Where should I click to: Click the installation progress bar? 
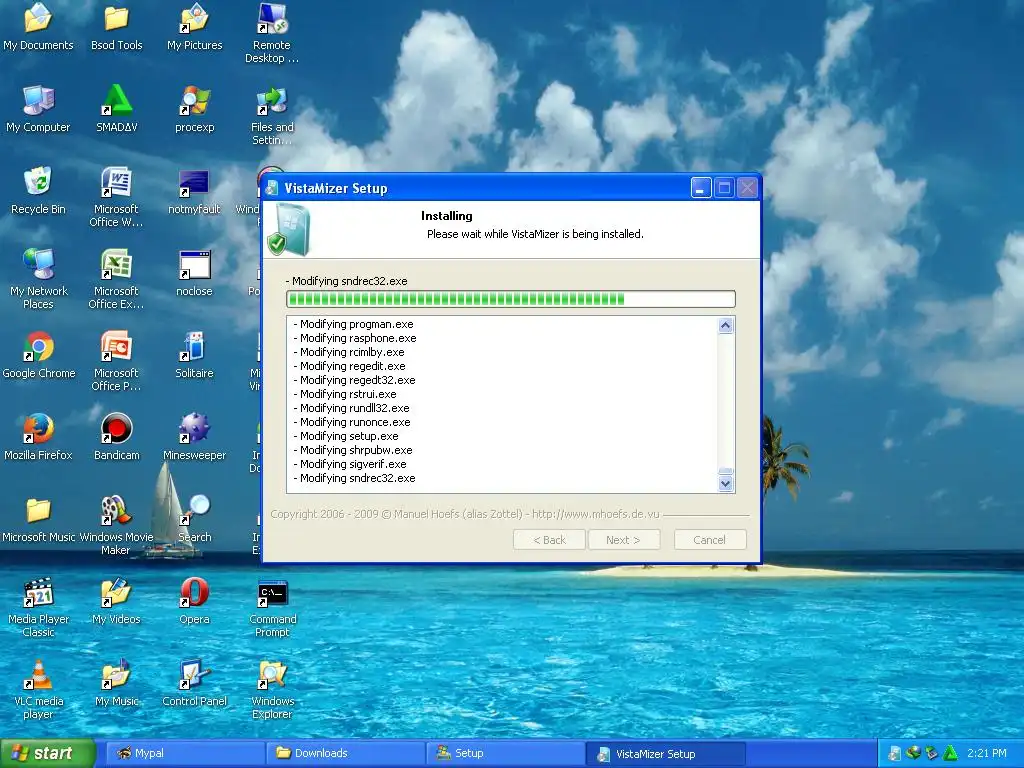[x=511, y=299]
